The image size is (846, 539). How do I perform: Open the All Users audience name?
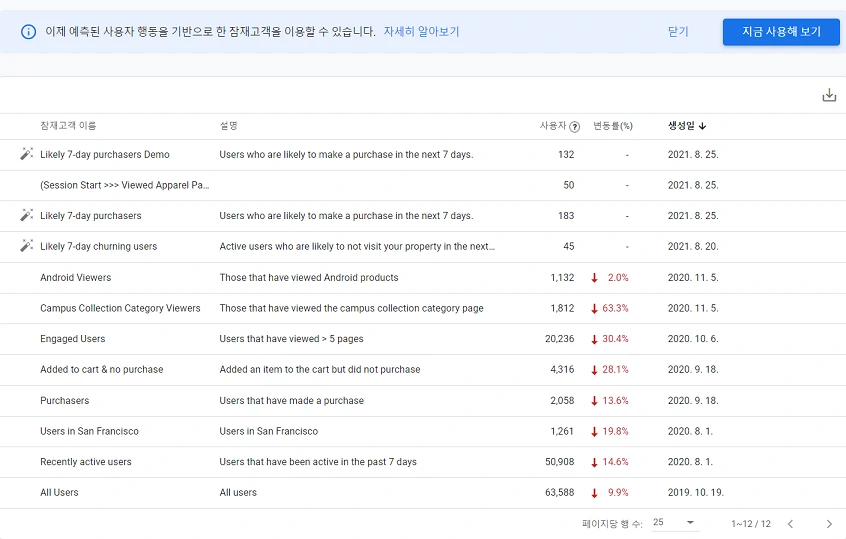coord(59,493)
